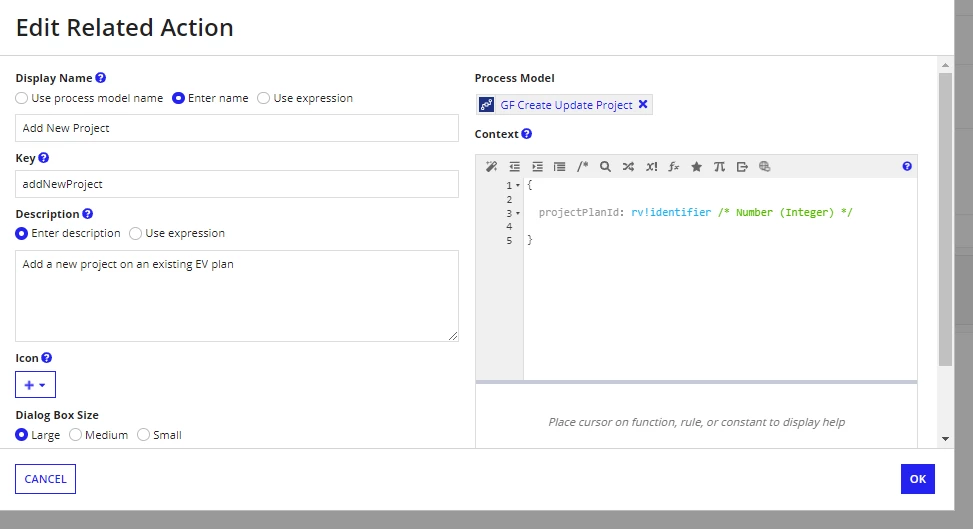Select Enter description radio button
973x529 pixels.
[x=22, y=233]
